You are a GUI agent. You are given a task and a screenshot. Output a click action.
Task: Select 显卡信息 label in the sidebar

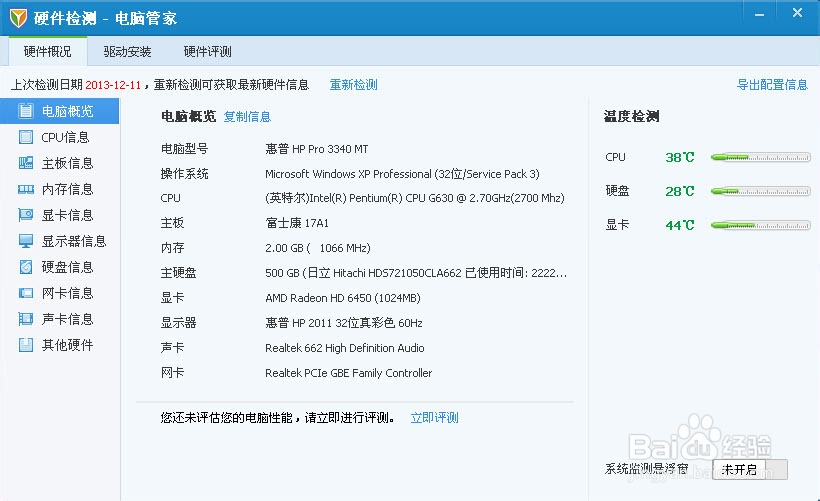(x=67, y=215)
